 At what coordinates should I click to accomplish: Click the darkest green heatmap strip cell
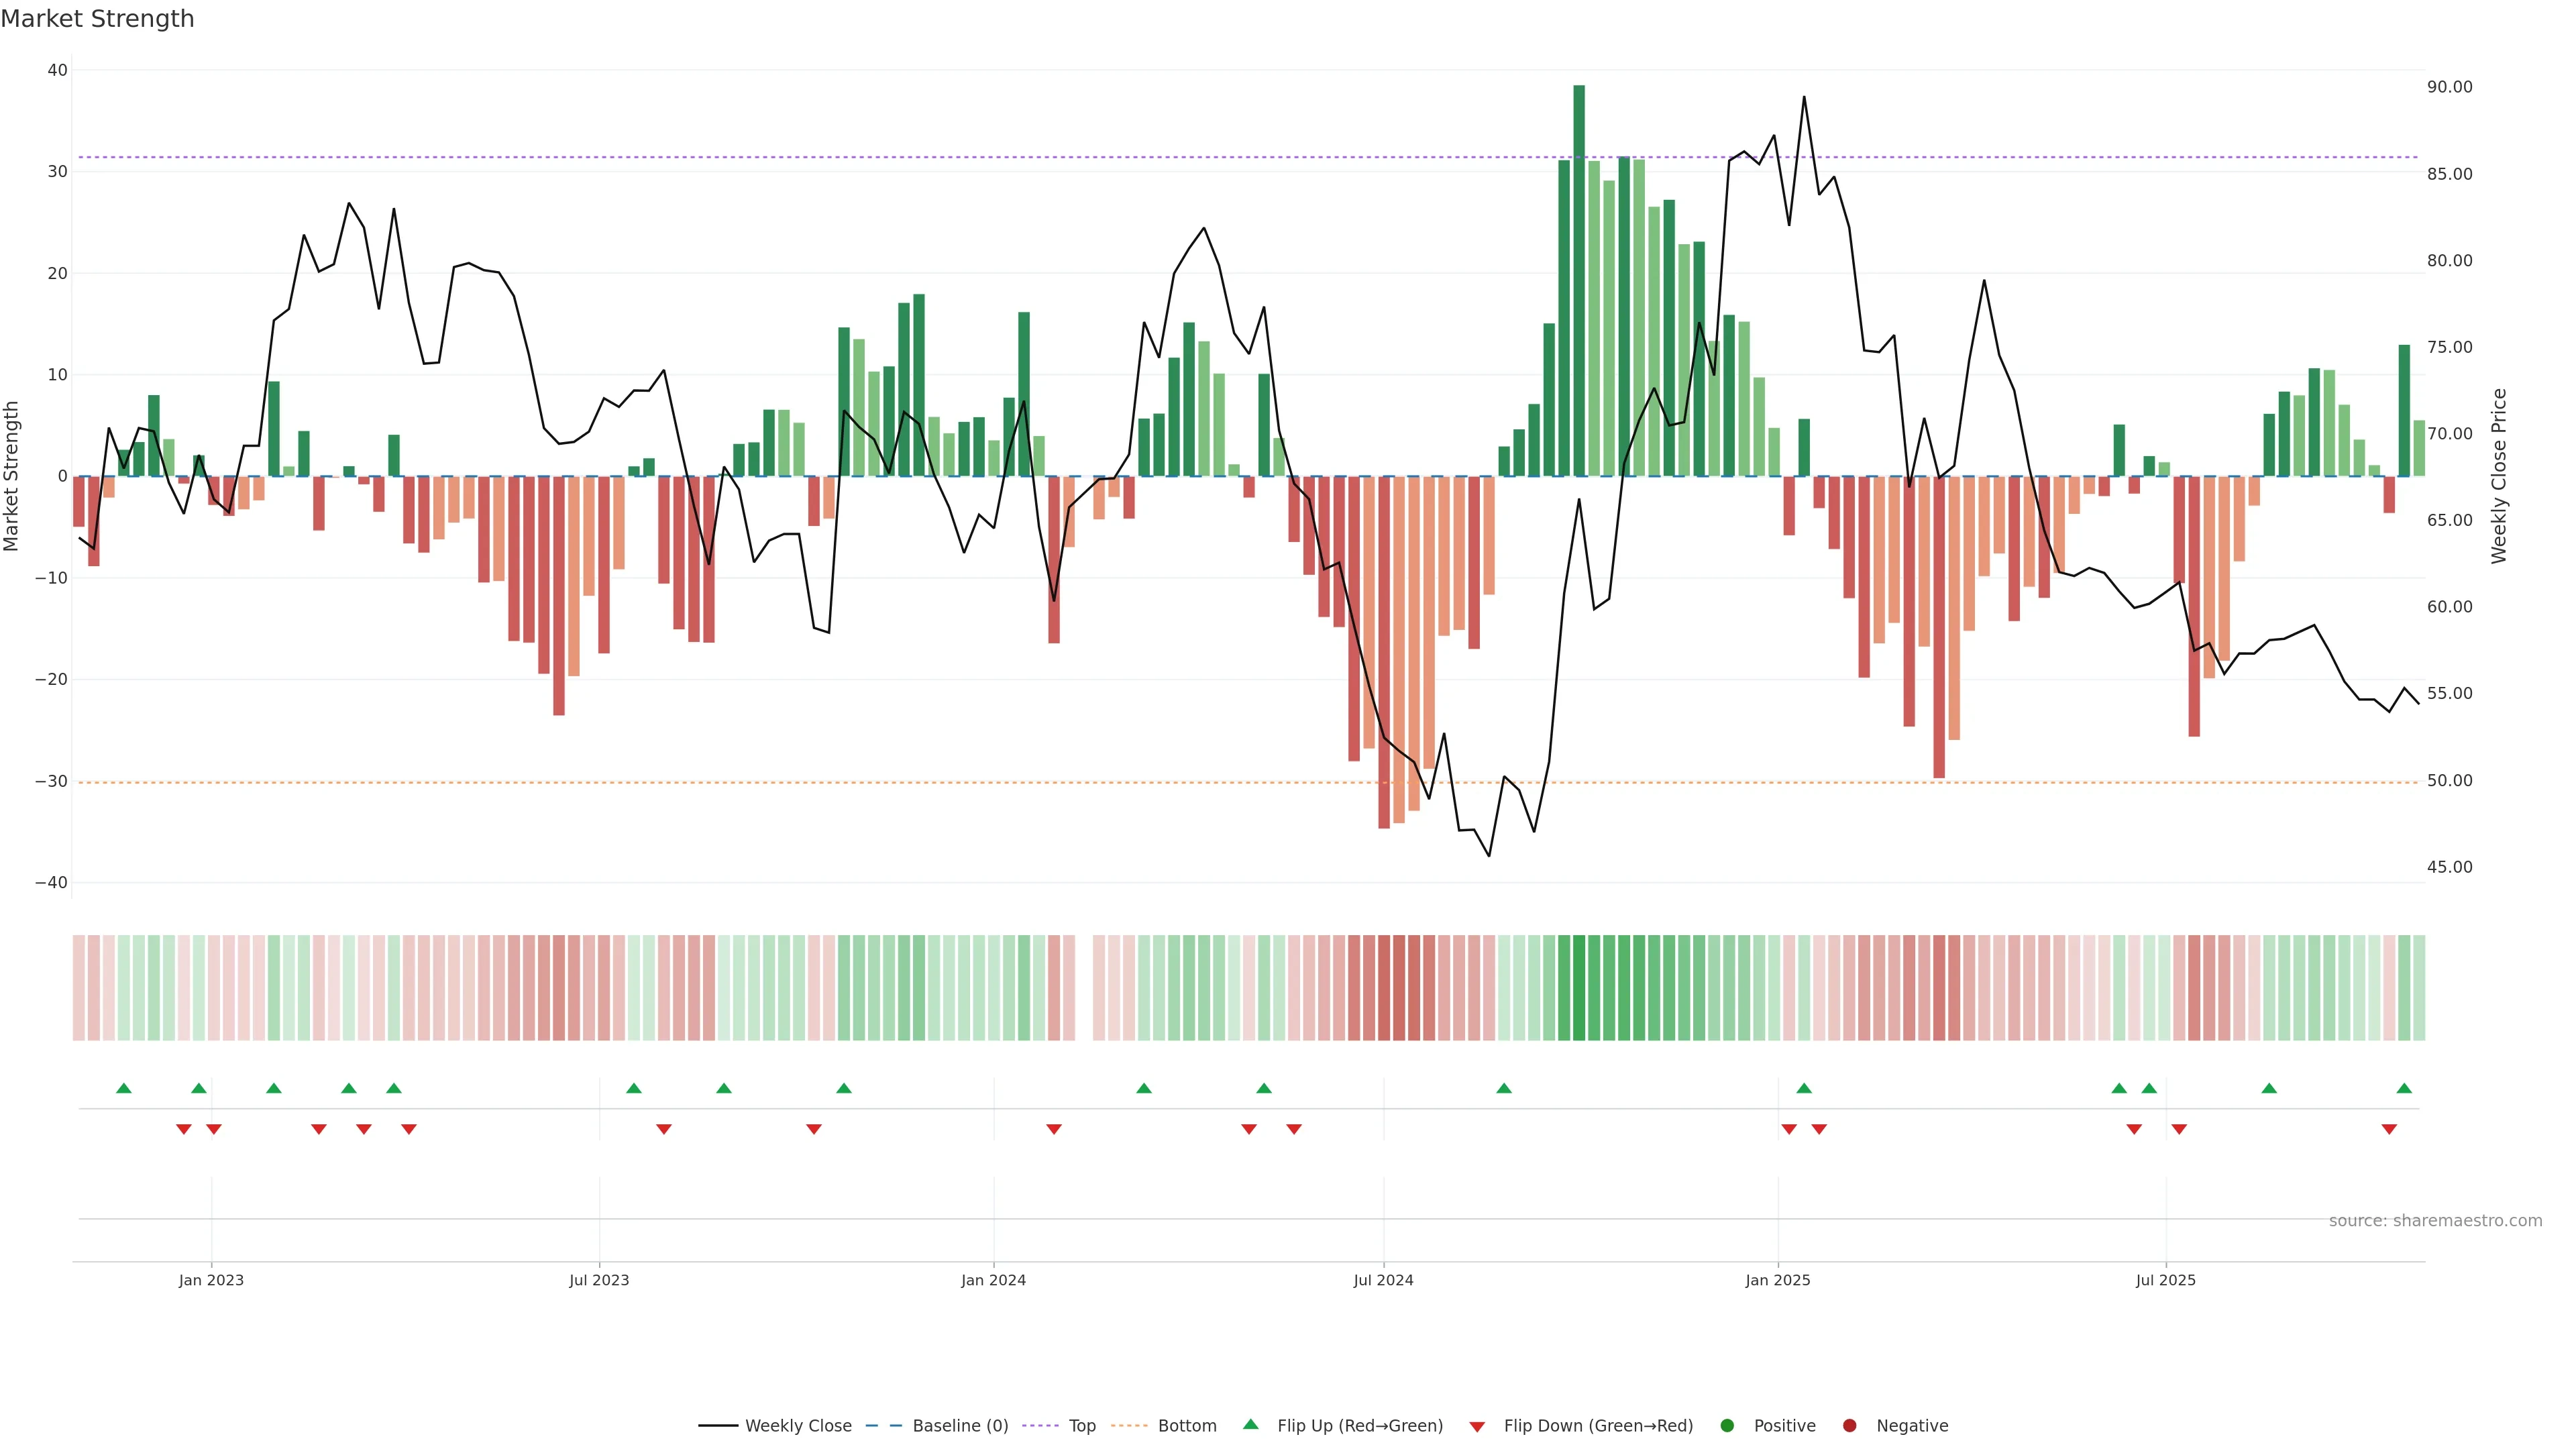[x=1579, y=988]
